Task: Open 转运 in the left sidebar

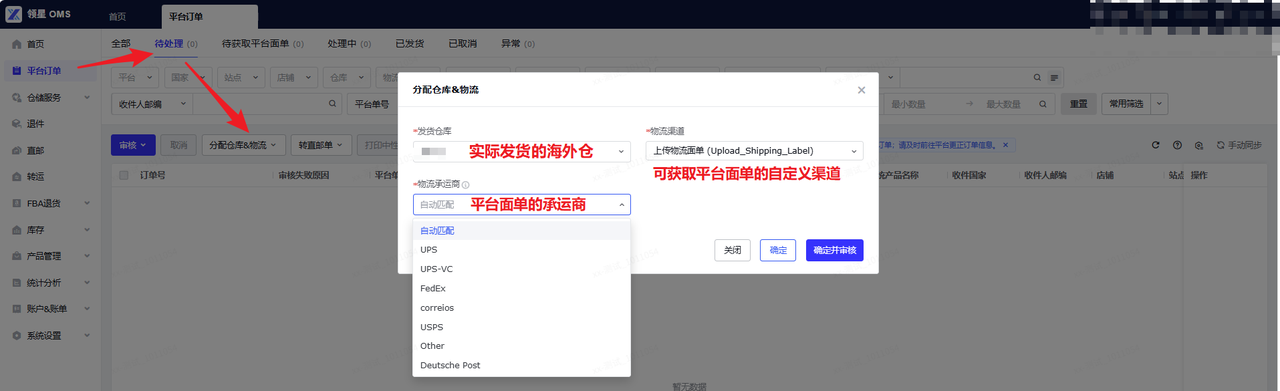Action: (35, 177)
